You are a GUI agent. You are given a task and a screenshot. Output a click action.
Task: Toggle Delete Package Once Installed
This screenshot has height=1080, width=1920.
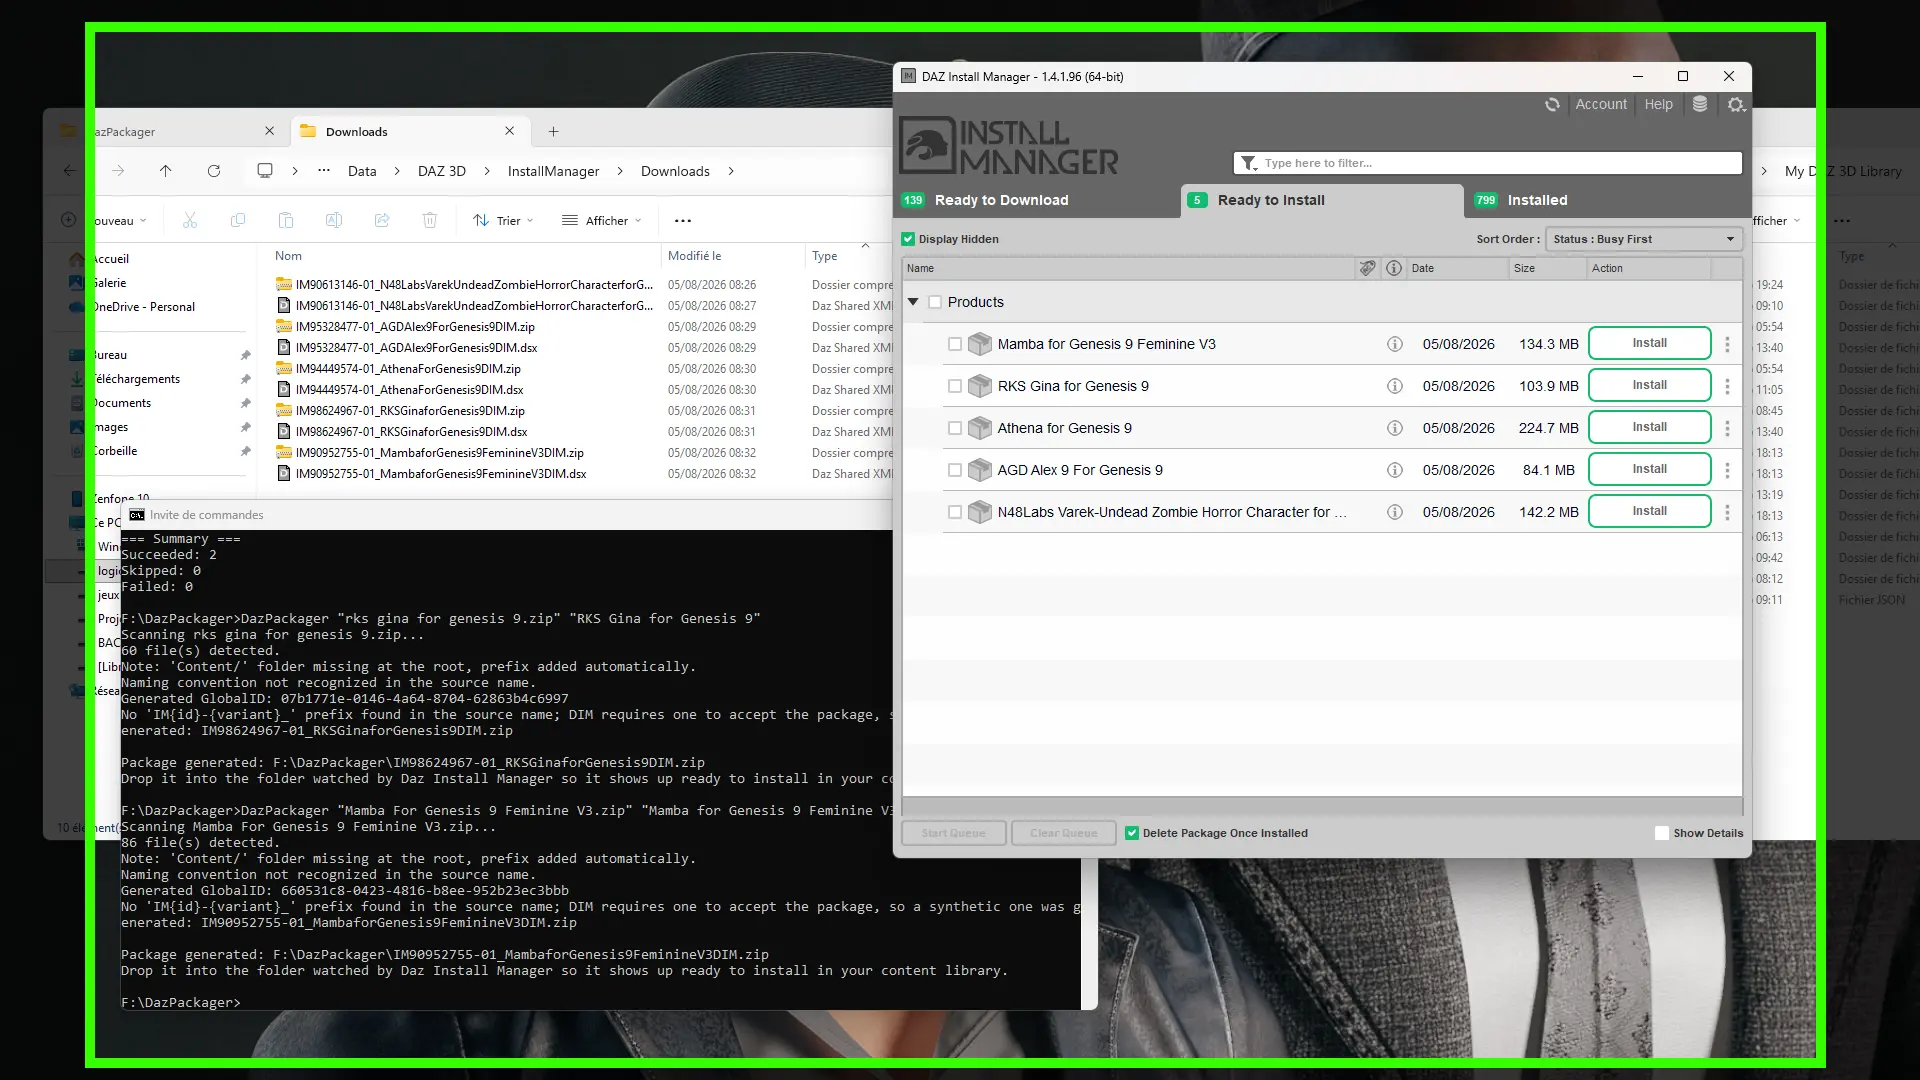coord(1132,833)
